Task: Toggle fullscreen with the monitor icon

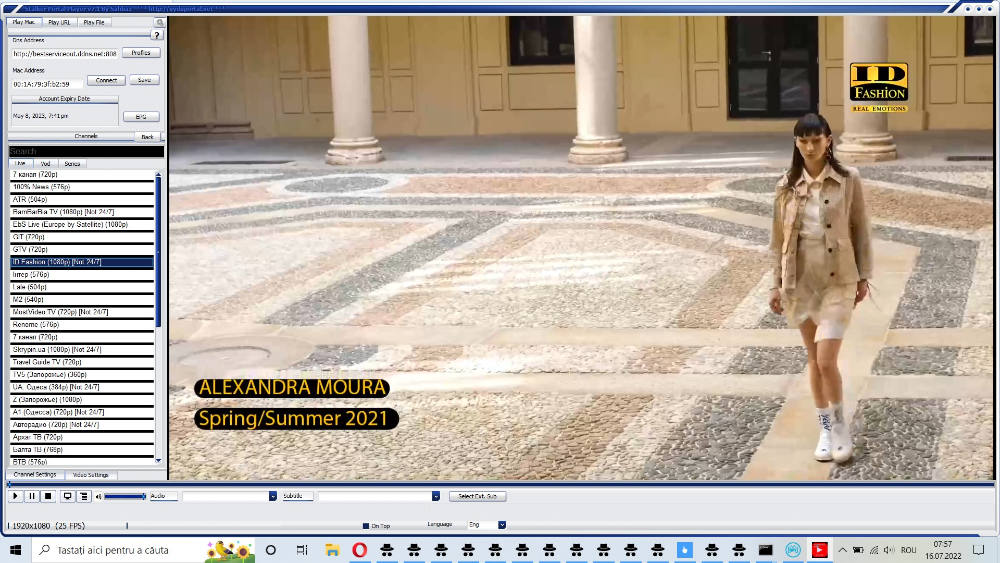Action: click(x=67, y=496)
